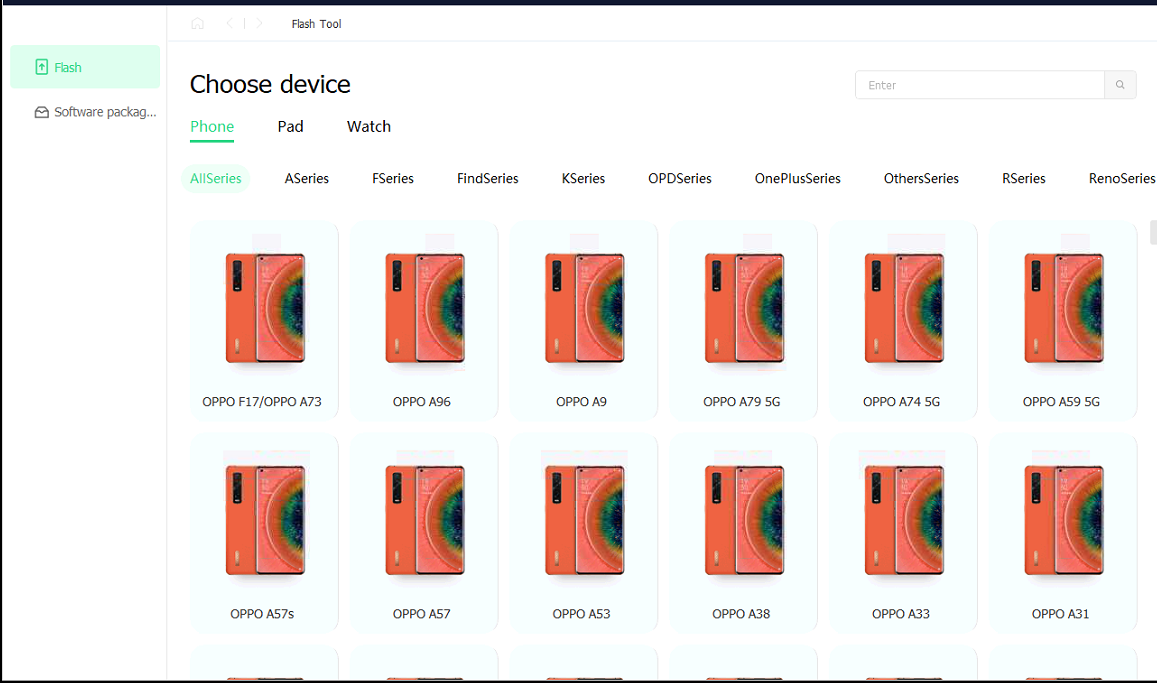Viewport: 1157px width, 683px height.
Task: Select the RSeries filter
Action: (1023, 178)
